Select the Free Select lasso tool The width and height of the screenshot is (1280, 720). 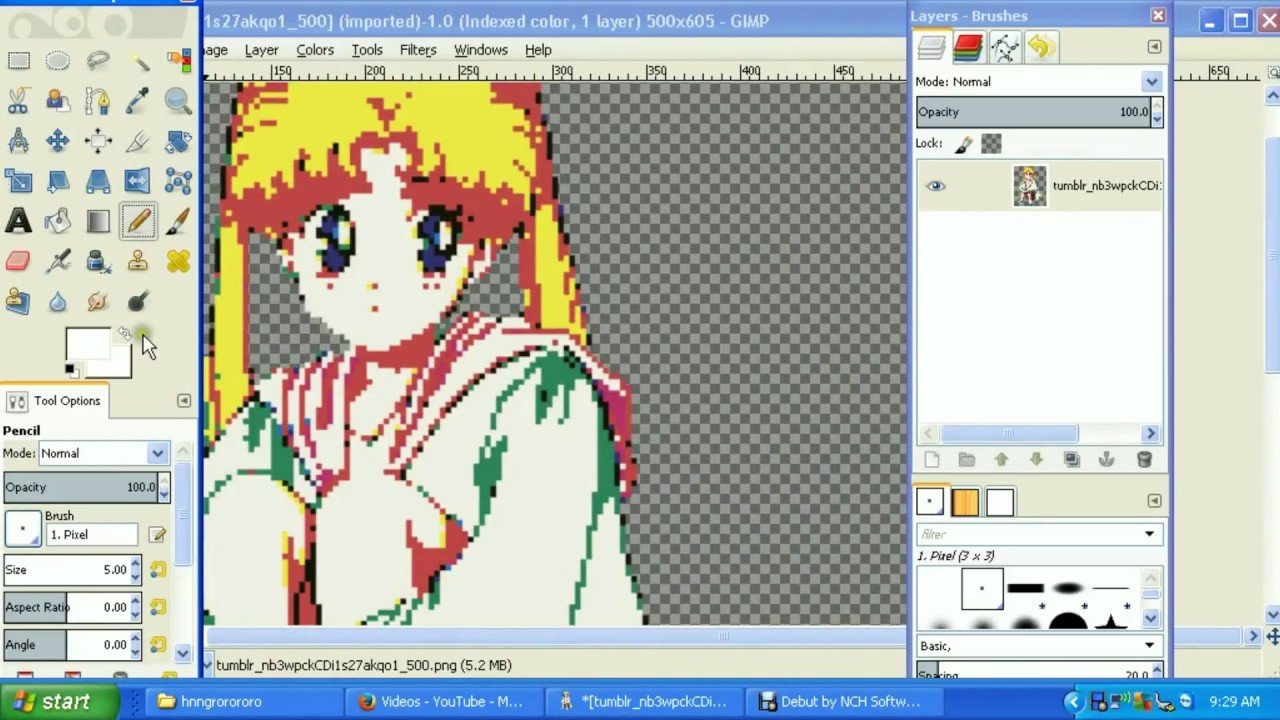coord(98,61)
